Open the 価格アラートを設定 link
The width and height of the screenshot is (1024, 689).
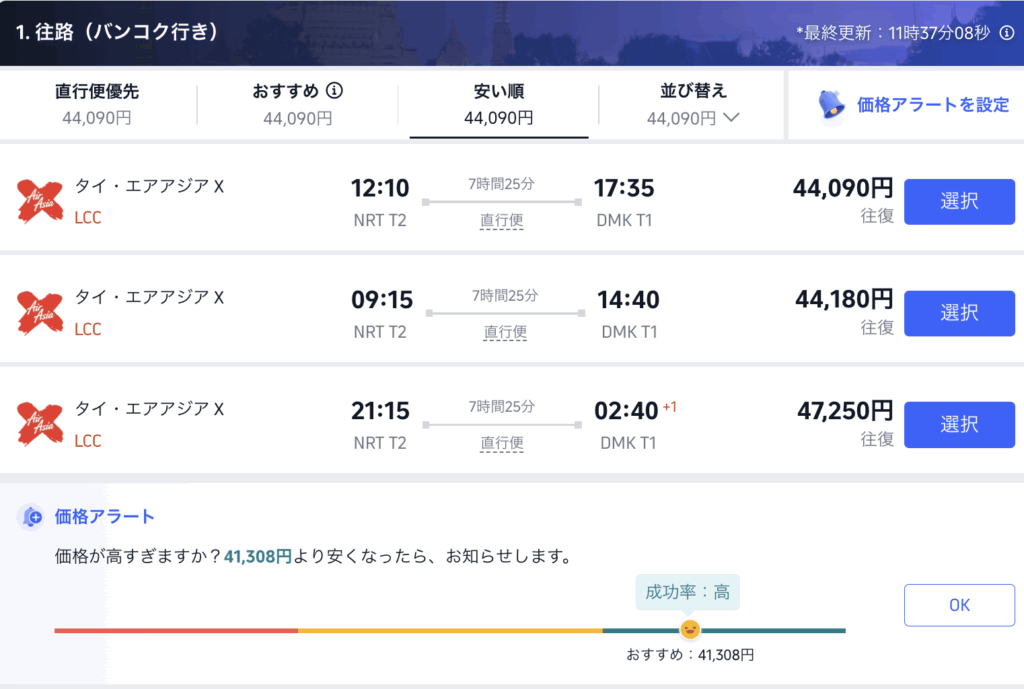(933, 104)
